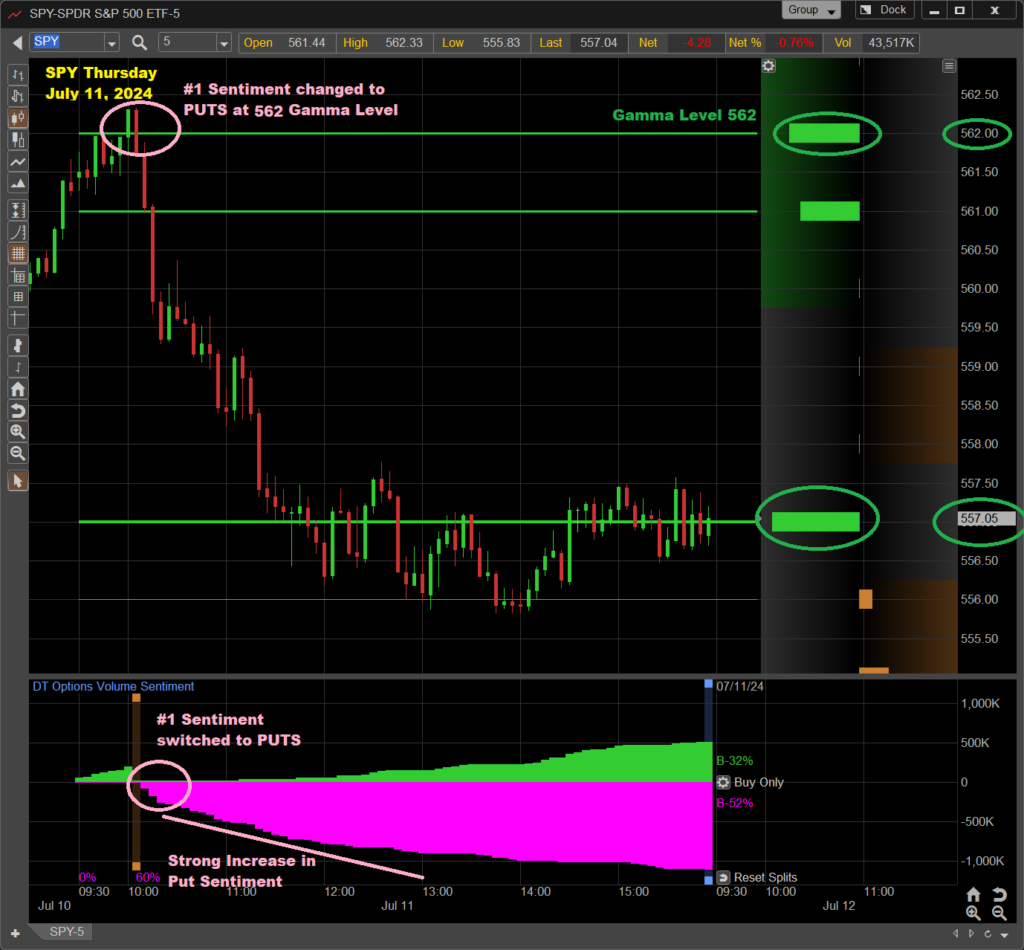Viewport: 1024px width, 950px height.
Task: Click the symbol search magnifier icon
Action: [x=139, y=43]
